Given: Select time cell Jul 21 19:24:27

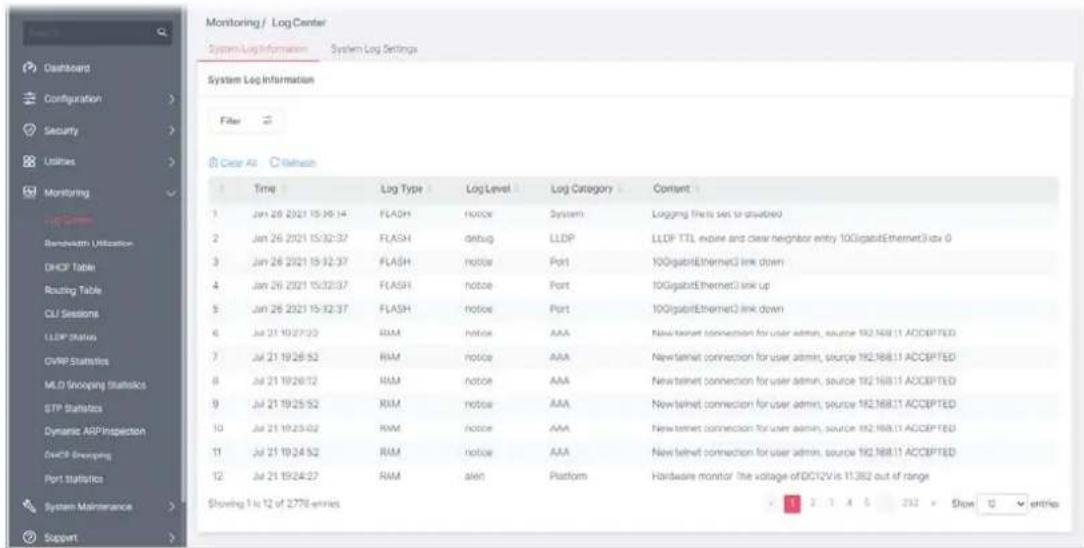Looking at the screenshot, I should [x=286, y=477].
